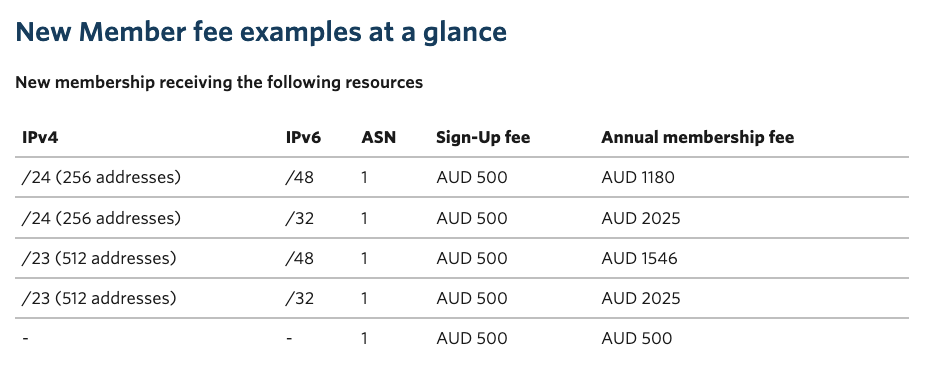The width and height of the screenshot is (925, 379).
Task: Click the IPv4 dash in the last row
Action: click(25, 338)
